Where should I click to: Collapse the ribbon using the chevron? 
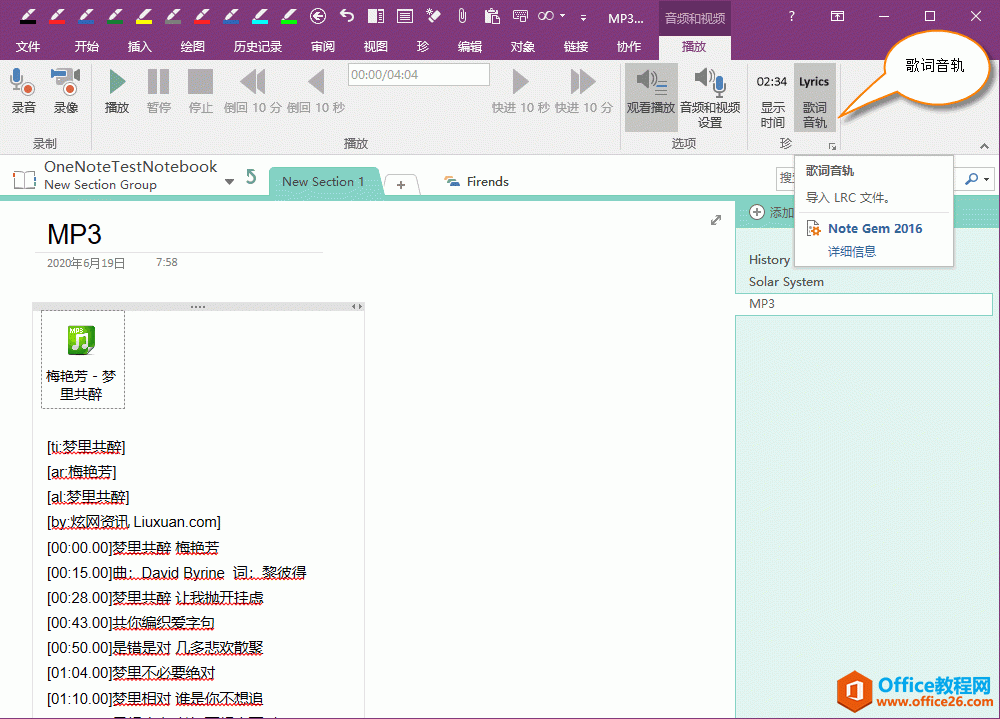[x=984, y=145]
